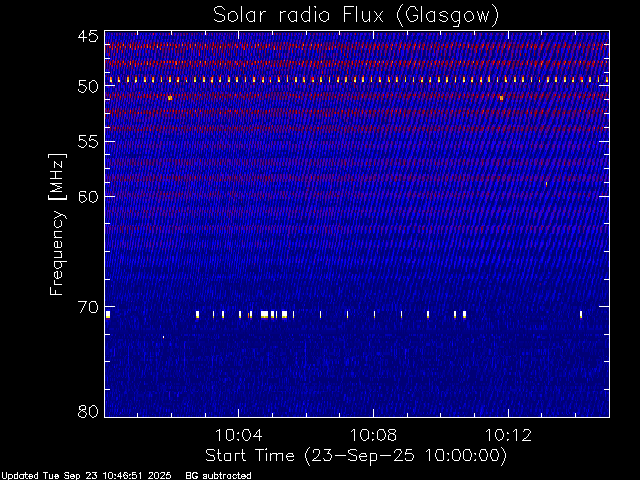Click the "BG subtracted" note
This screenshot has height=480, width=640.
(x=218, y=476)
